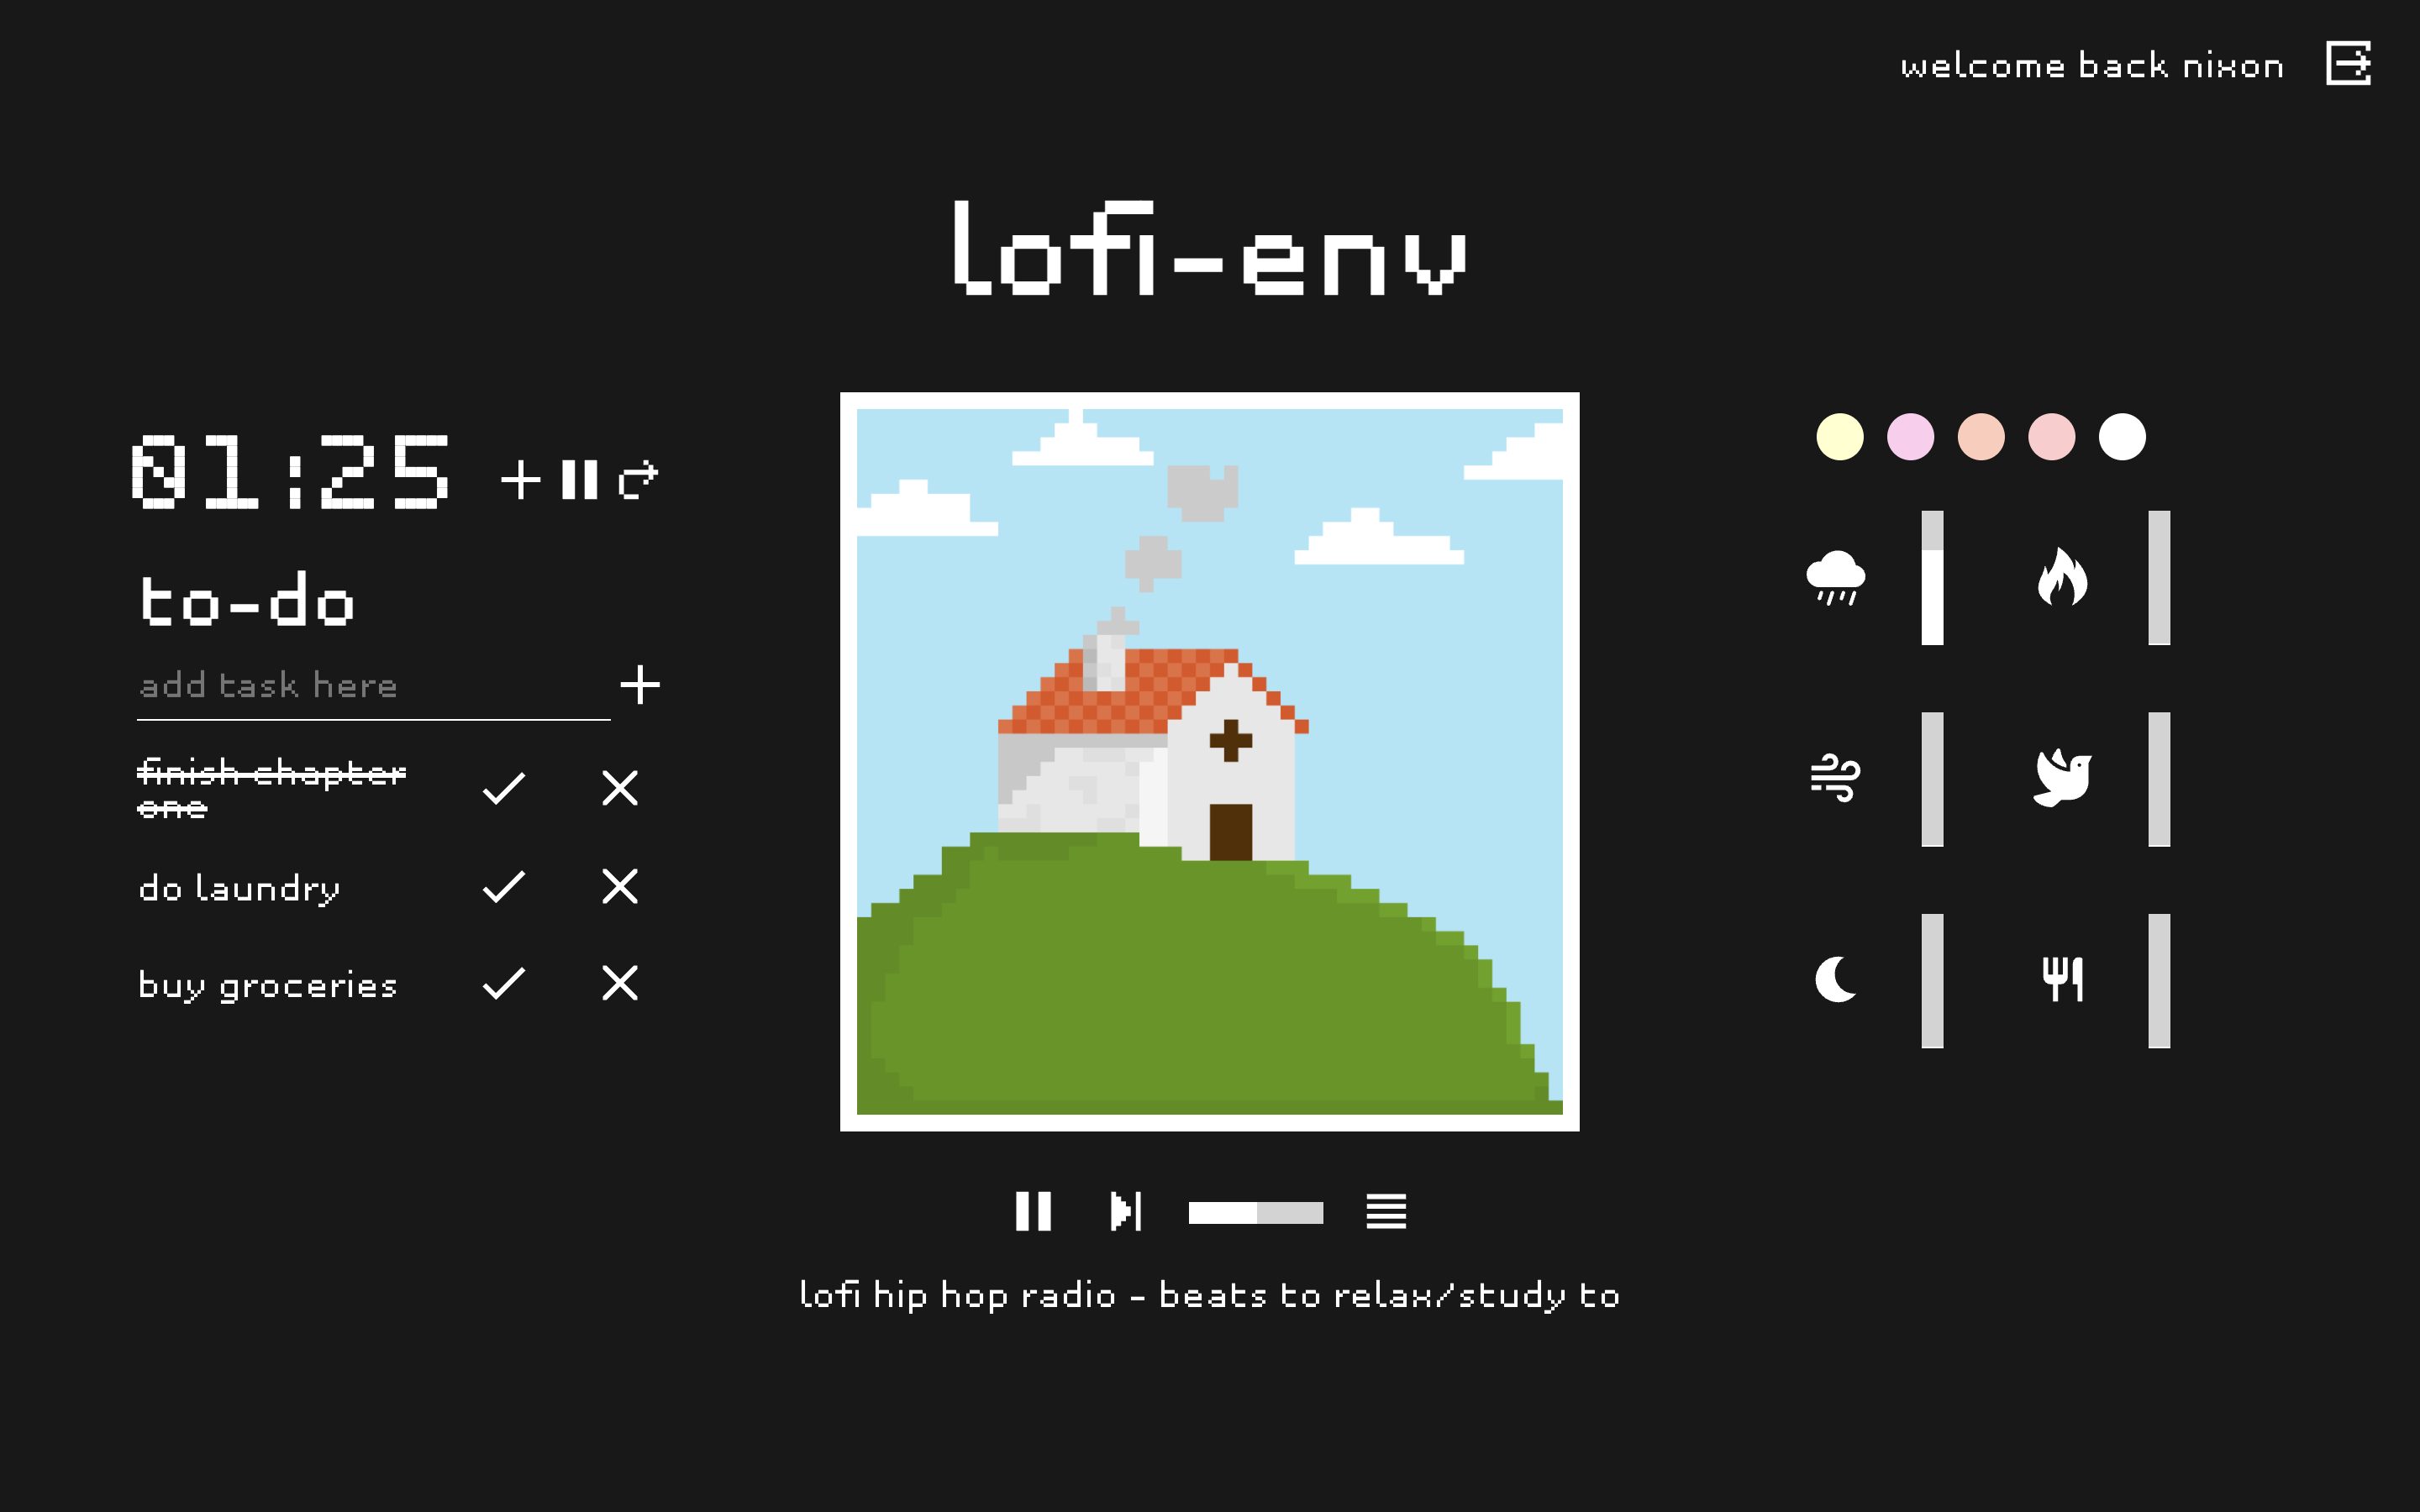Skip to next track button

coord(1122,1210)
